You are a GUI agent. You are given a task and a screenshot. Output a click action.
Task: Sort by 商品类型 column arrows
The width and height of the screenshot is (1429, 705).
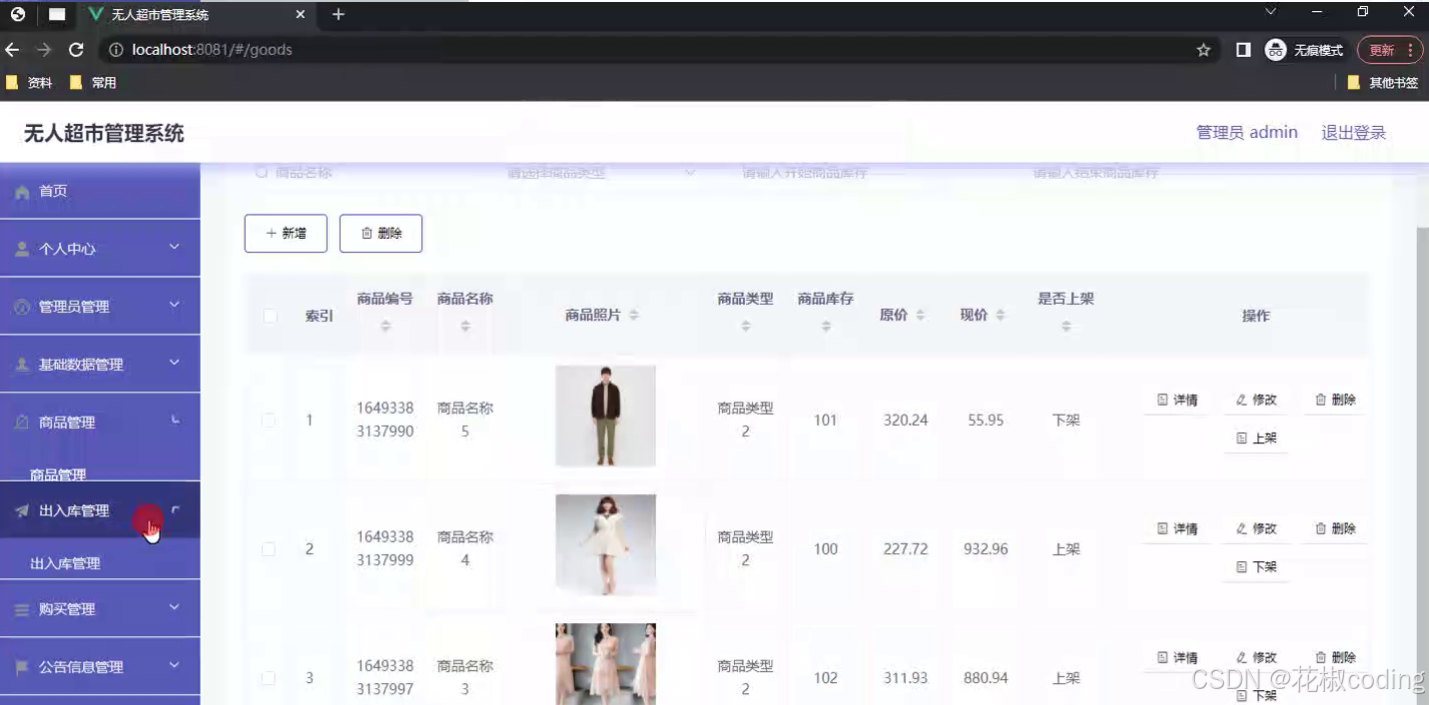click(746, 326)
